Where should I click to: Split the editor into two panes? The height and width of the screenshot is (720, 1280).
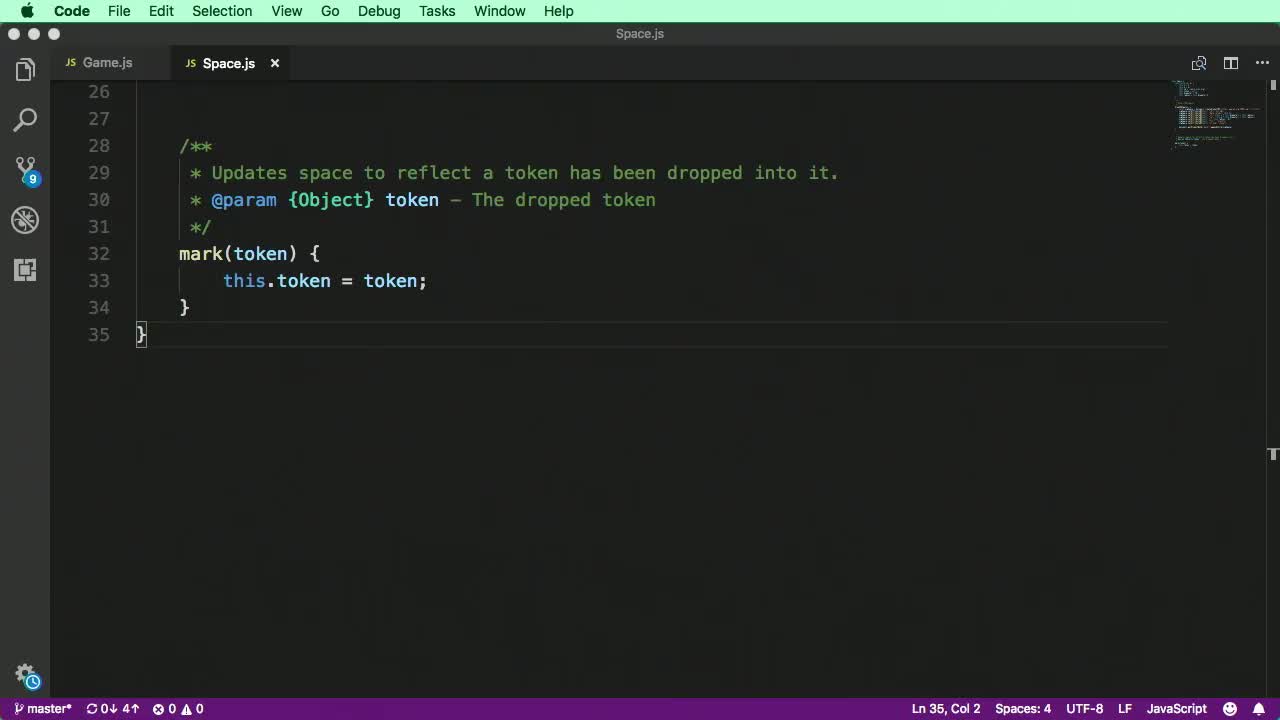[x=1230, y=62]
